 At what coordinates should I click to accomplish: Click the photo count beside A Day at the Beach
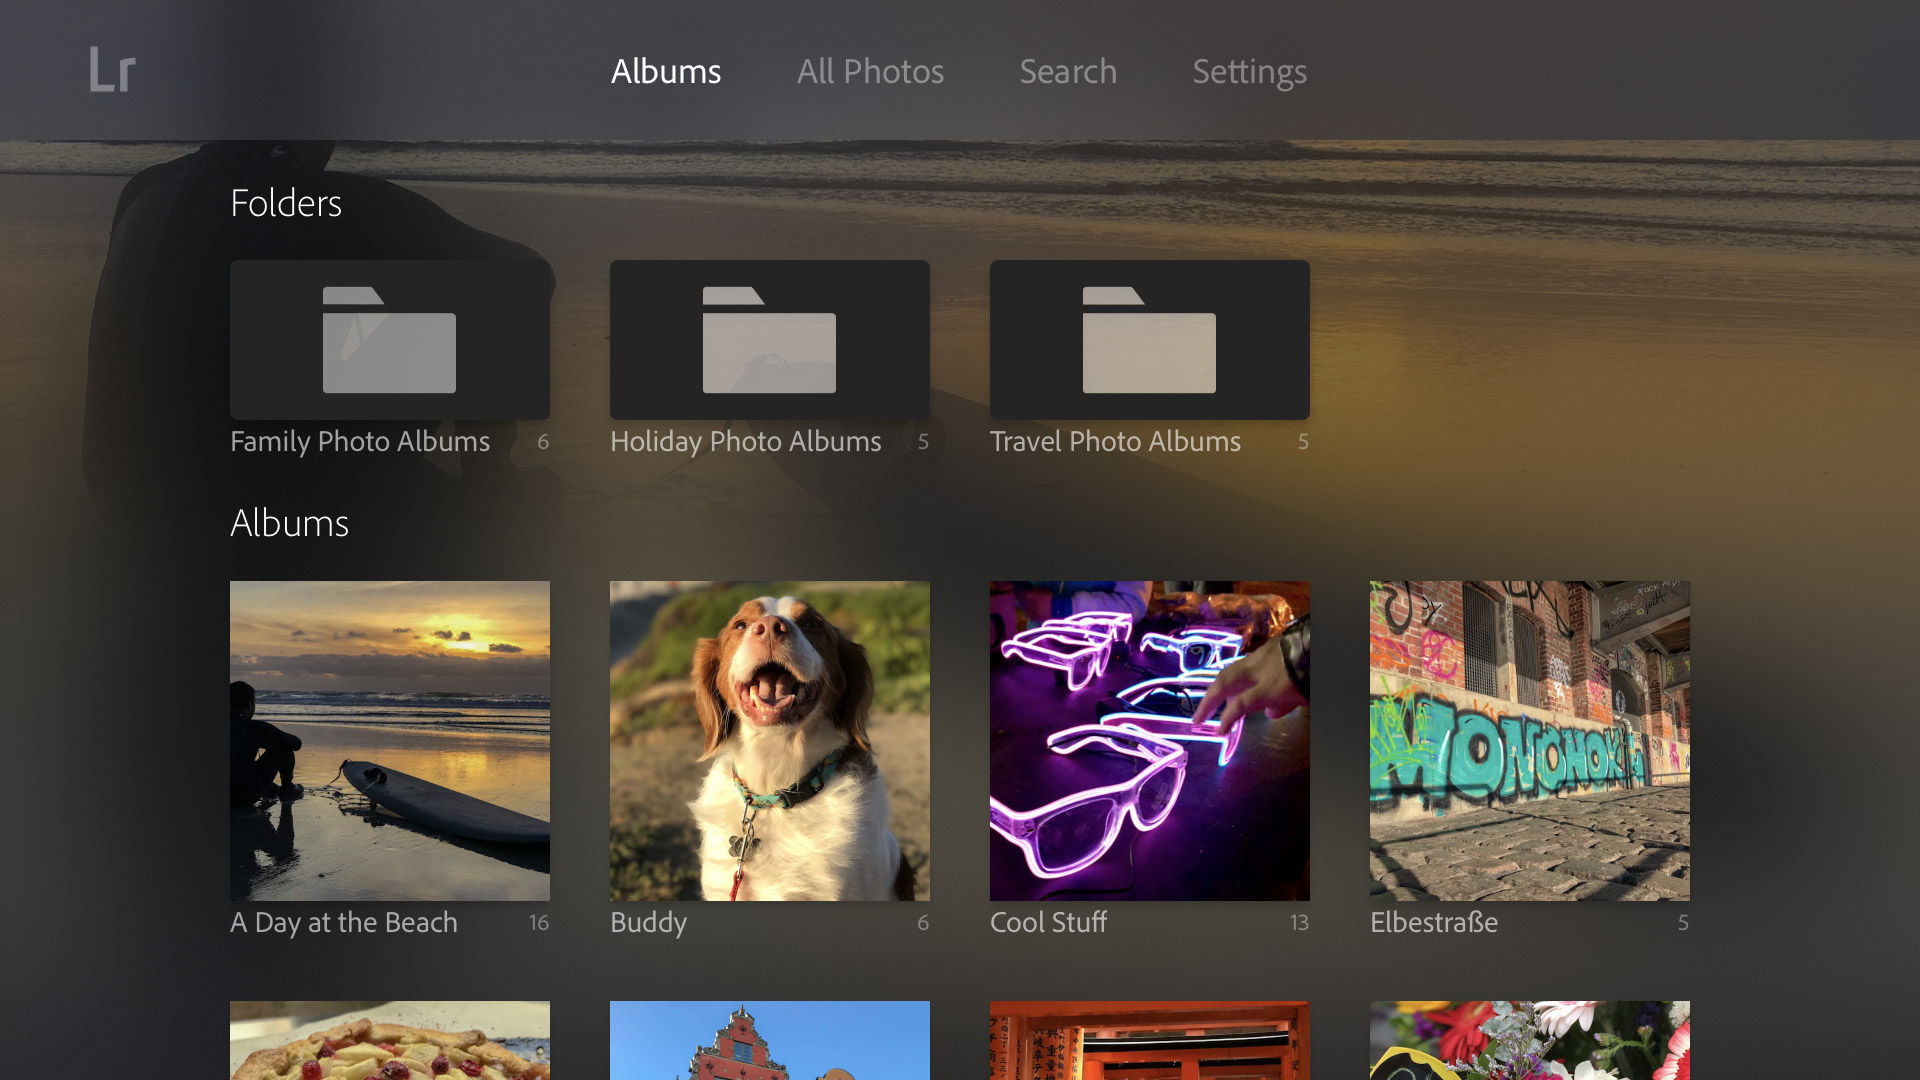(x=541, y=923)
